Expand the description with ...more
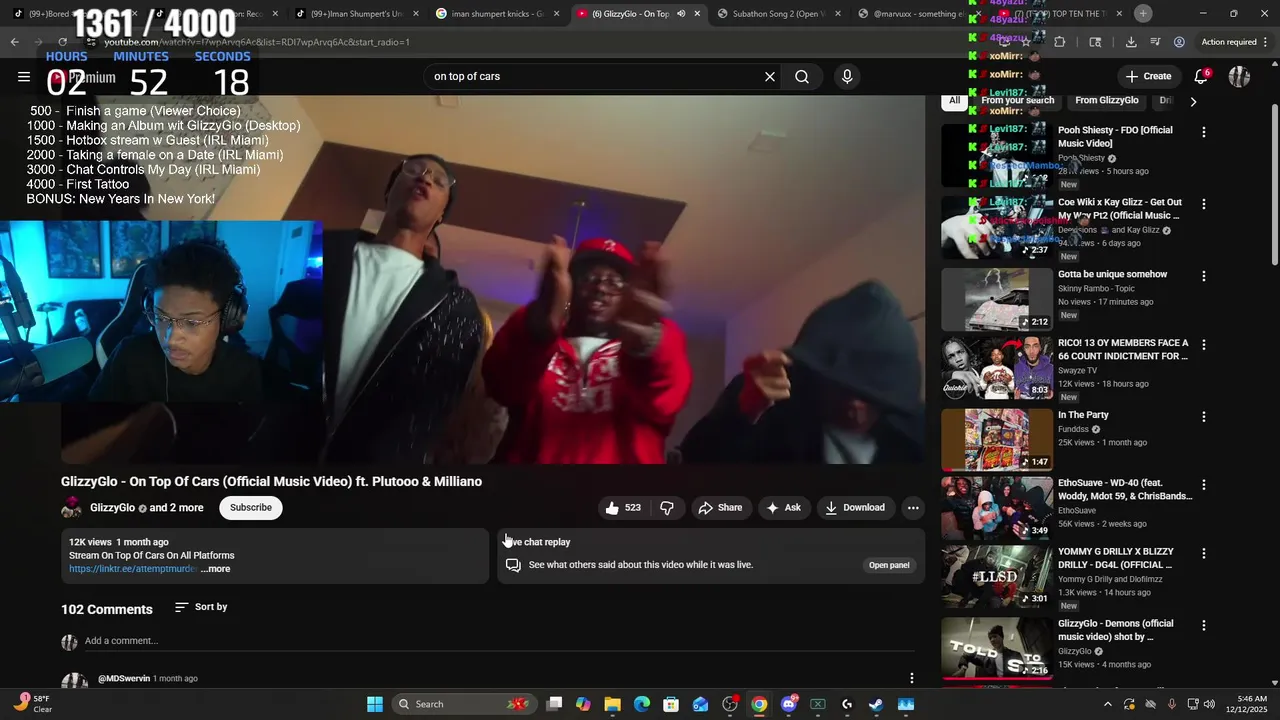The width and height of the screenshot is (1280, 720). 216,569
